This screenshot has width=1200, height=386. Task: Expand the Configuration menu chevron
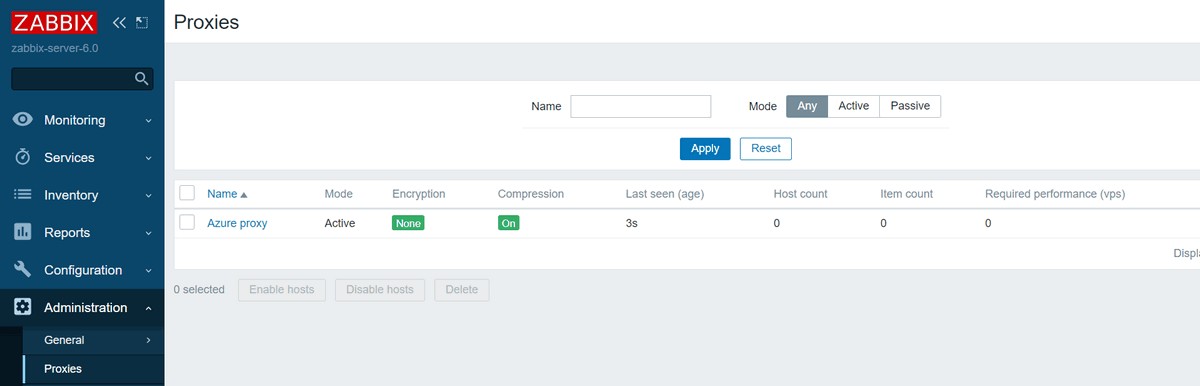148,271
